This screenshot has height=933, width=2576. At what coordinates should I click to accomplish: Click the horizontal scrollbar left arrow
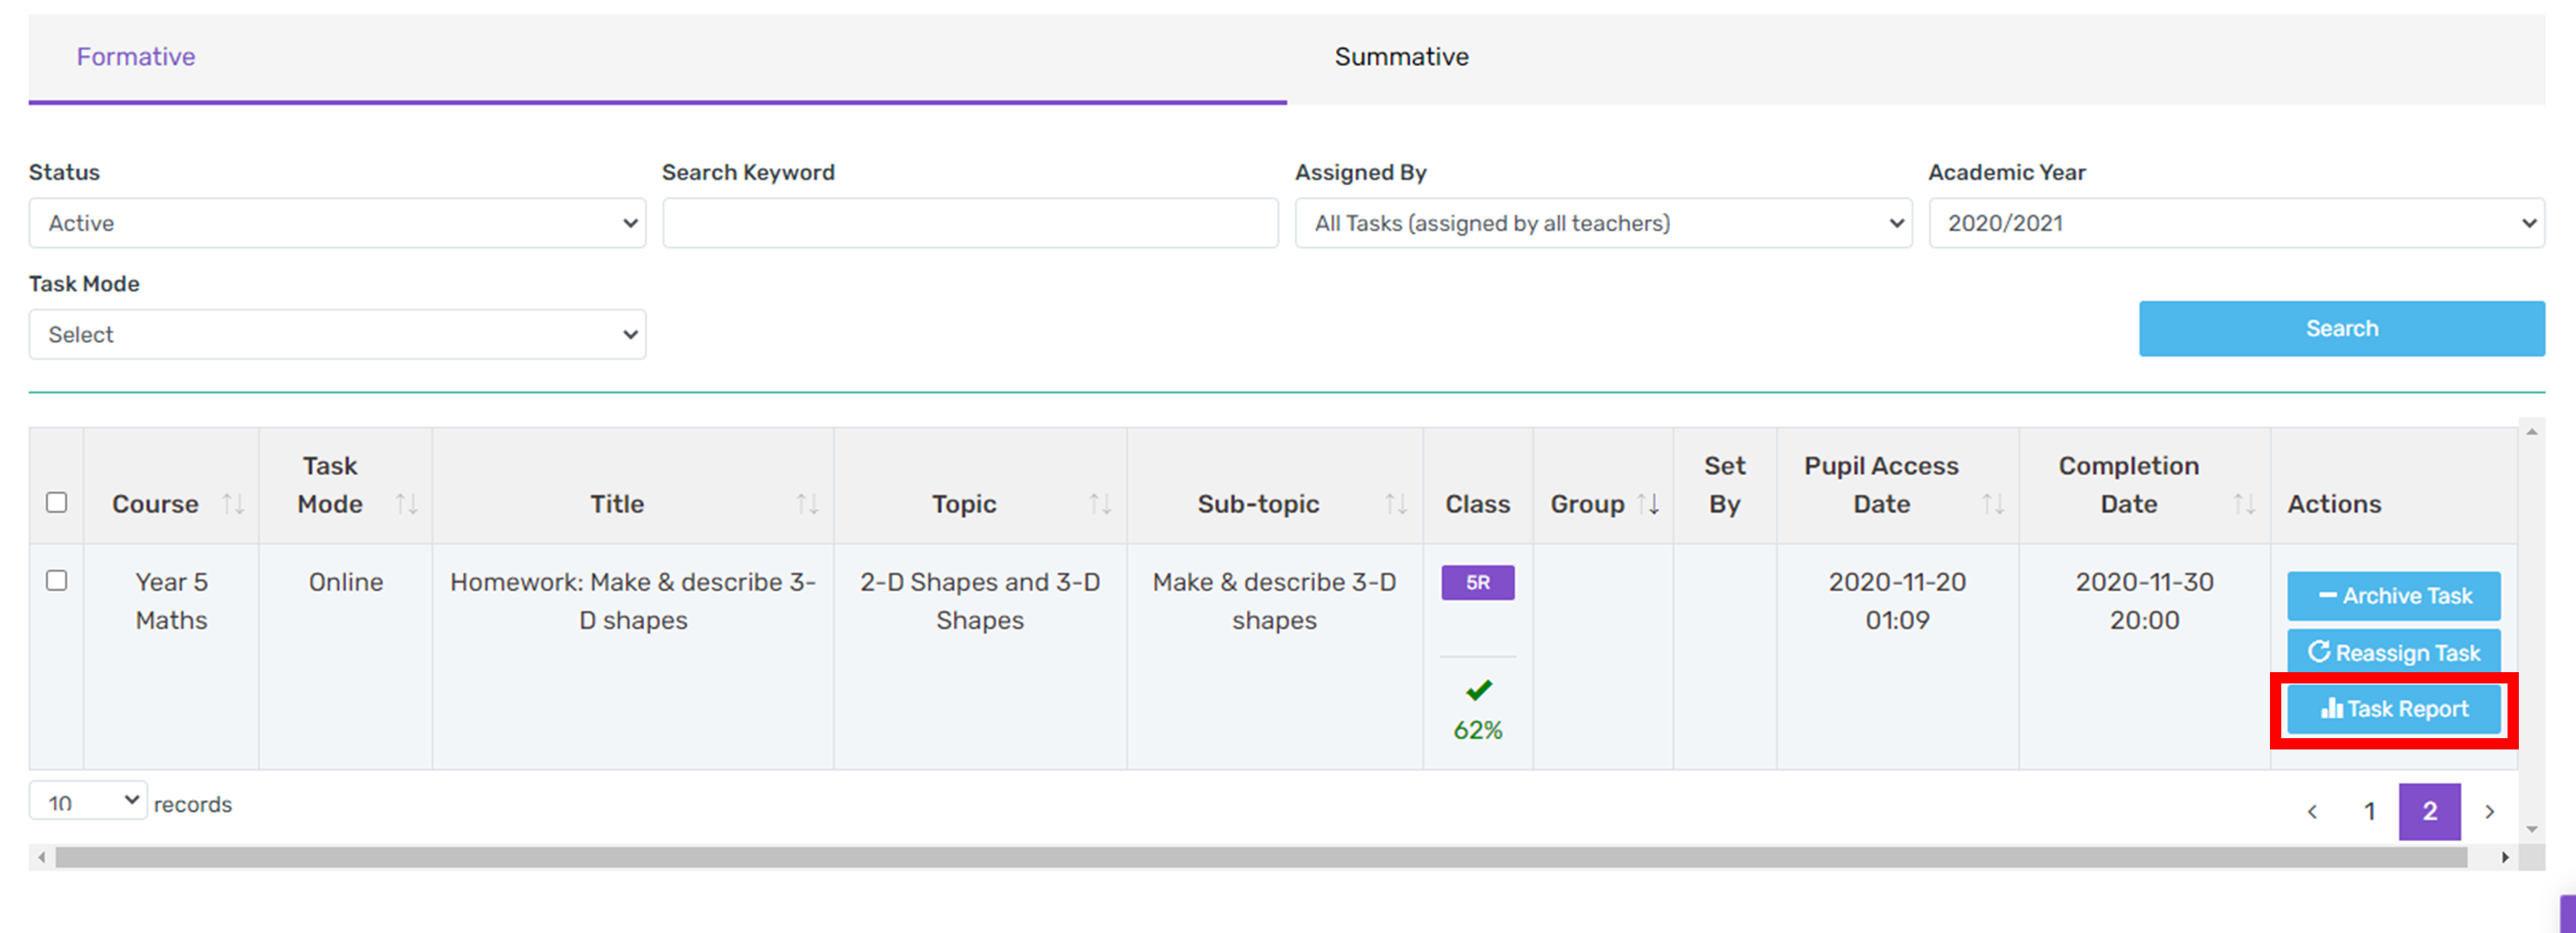[41, 857]
